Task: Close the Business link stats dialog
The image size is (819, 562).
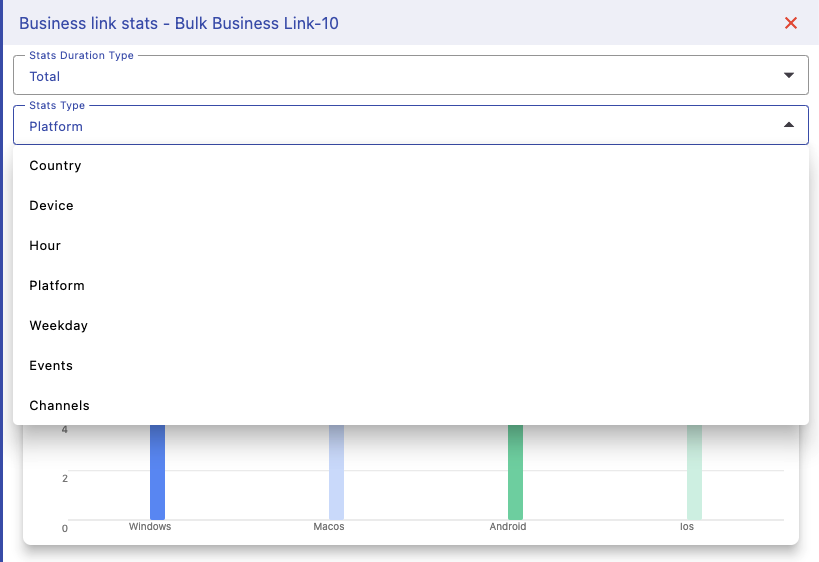Action: pyautogui.click(x=790, y=23)
